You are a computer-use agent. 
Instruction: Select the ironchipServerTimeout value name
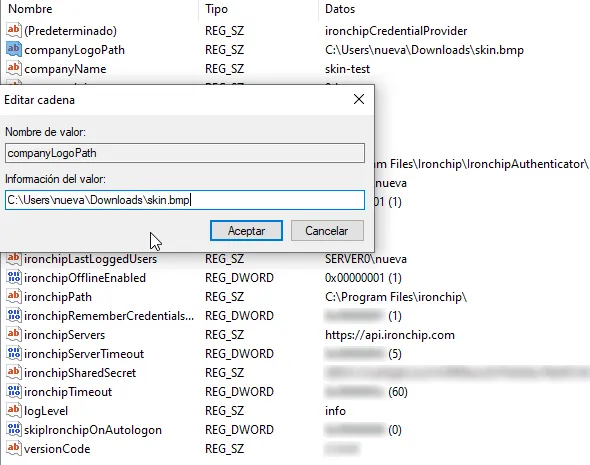84,354
